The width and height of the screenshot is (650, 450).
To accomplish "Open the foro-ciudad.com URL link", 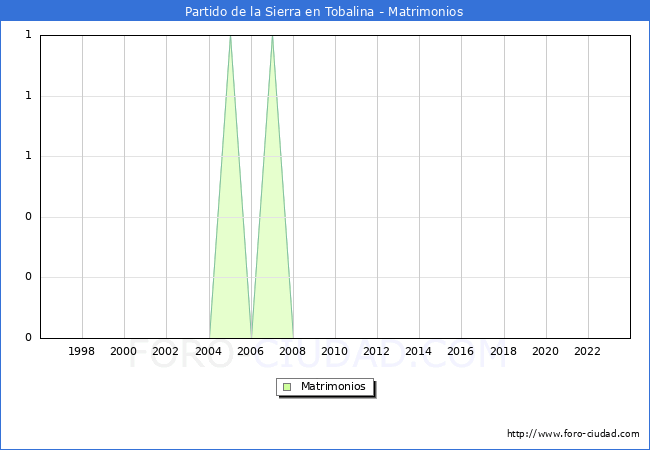I will (x=573, y=434).
